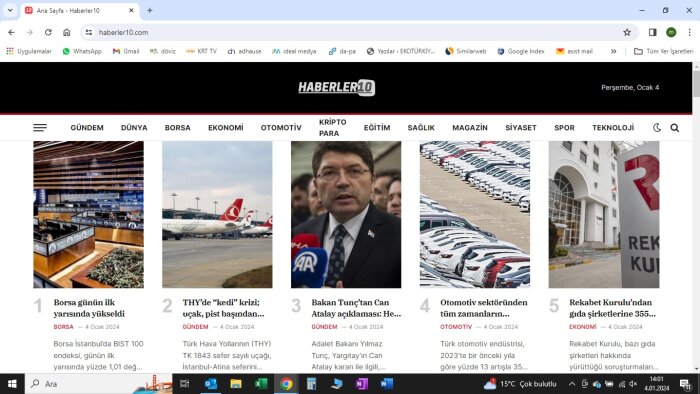Open adhouse bookmark
This screenshot has width=700, height=394.
click(244, 51)
